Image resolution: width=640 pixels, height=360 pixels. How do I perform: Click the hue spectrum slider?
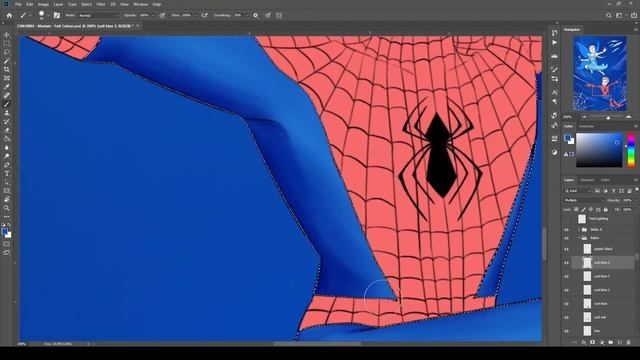[x=631, y=150]
